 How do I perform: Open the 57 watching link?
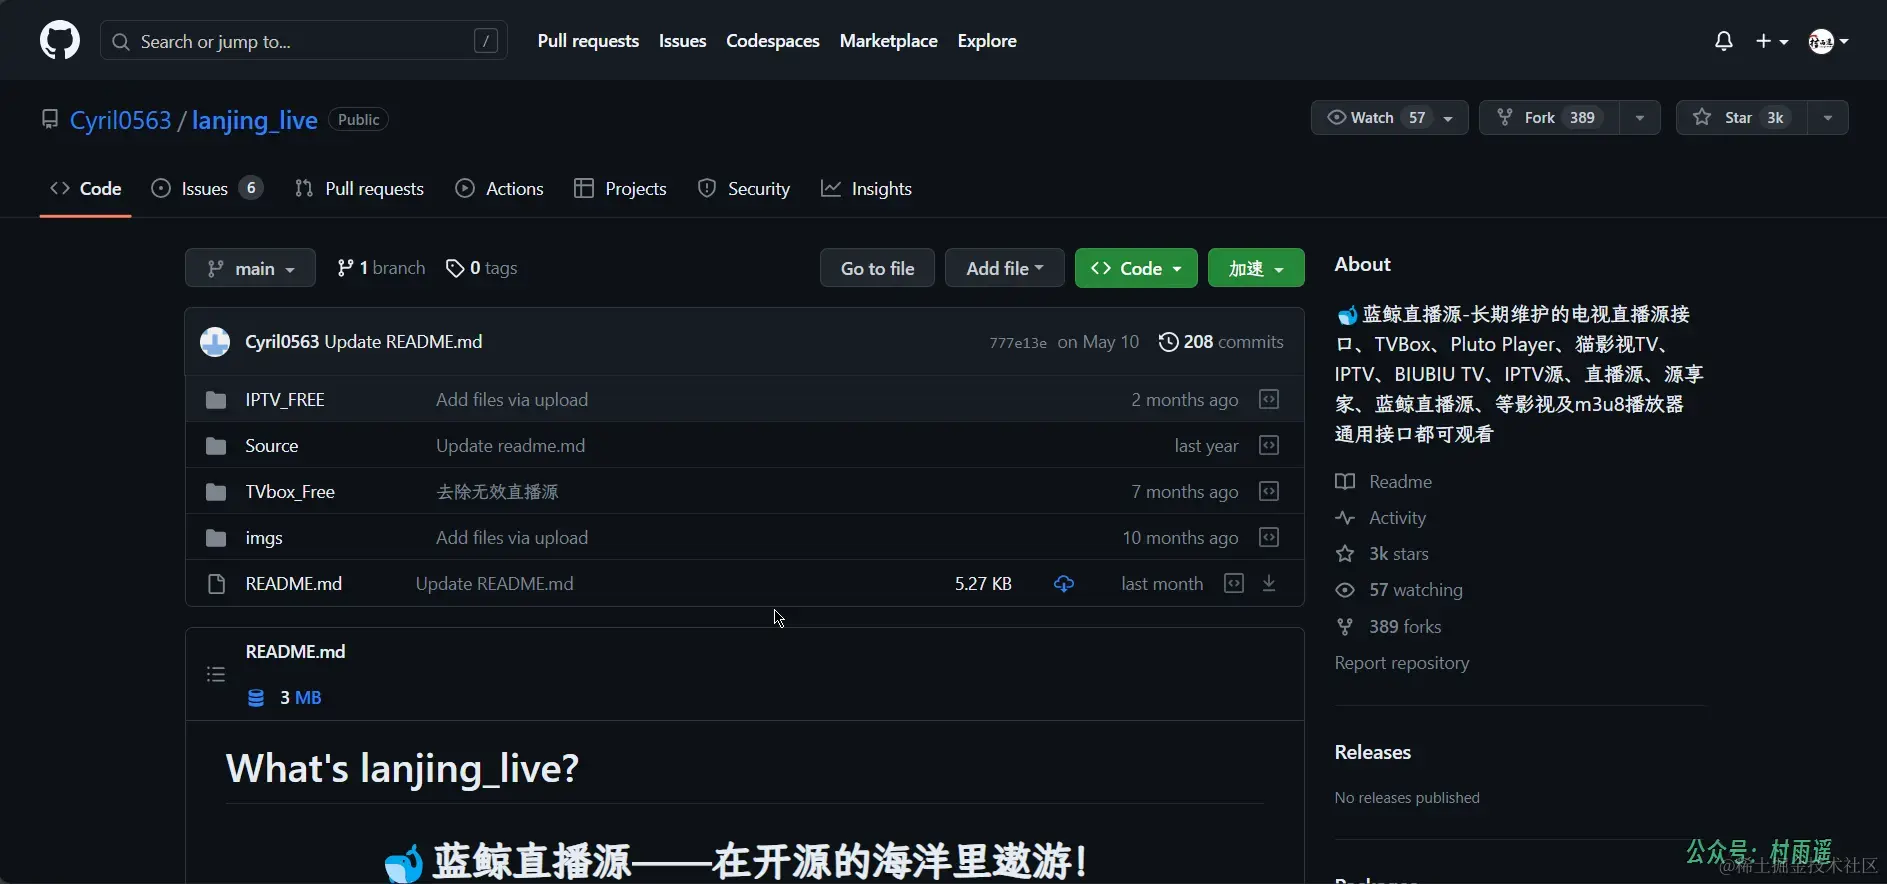(x=1399, y=590)
